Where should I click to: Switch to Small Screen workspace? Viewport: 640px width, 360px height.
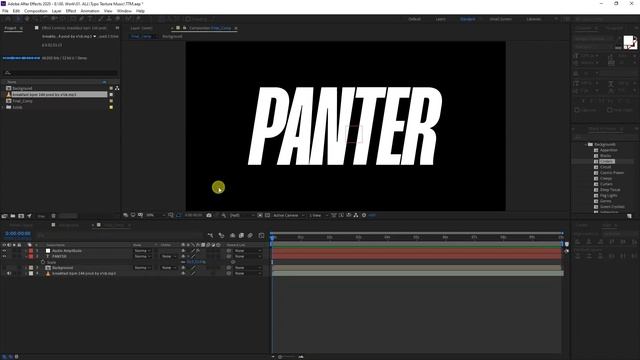click(x=500, y=19)
